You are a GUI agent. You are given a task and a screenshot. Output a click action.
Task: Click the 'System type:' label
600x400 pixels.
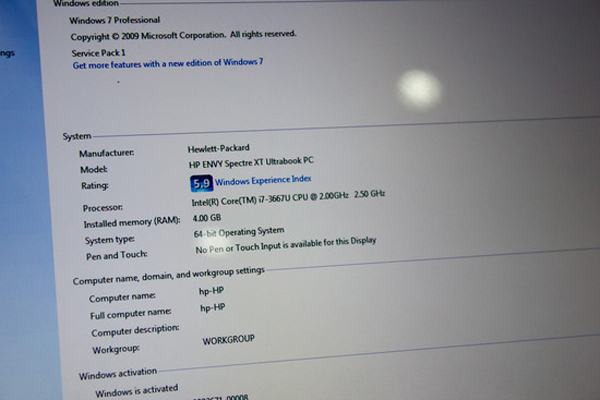pos(109,240)
